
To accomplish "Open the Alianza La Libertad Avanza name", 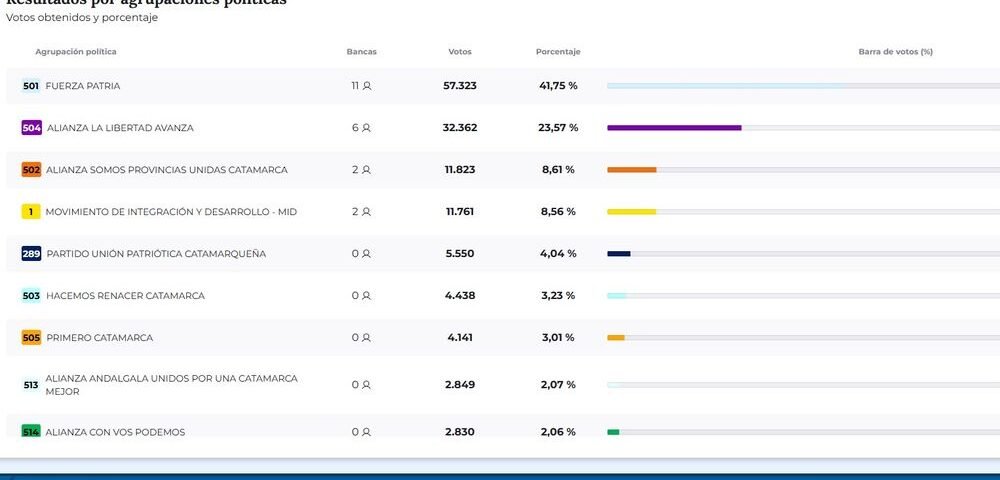I will [x=120, y=128].
